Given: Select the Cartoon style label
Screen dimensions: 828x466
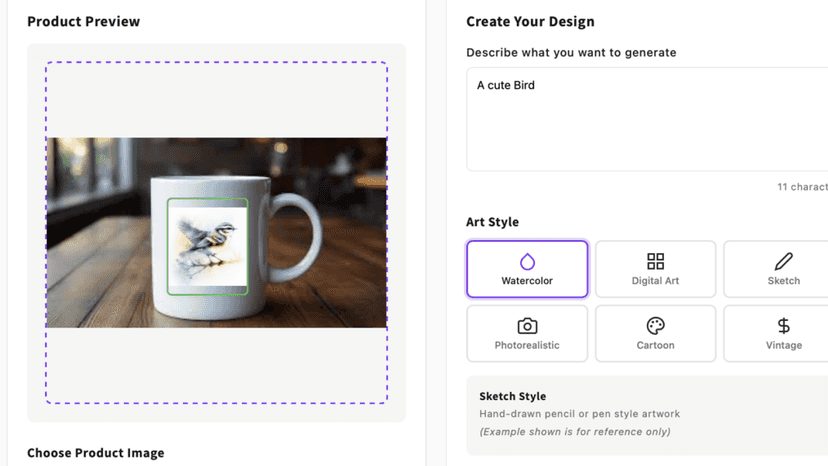Looking at the screenshot, I should pos(655,346).
